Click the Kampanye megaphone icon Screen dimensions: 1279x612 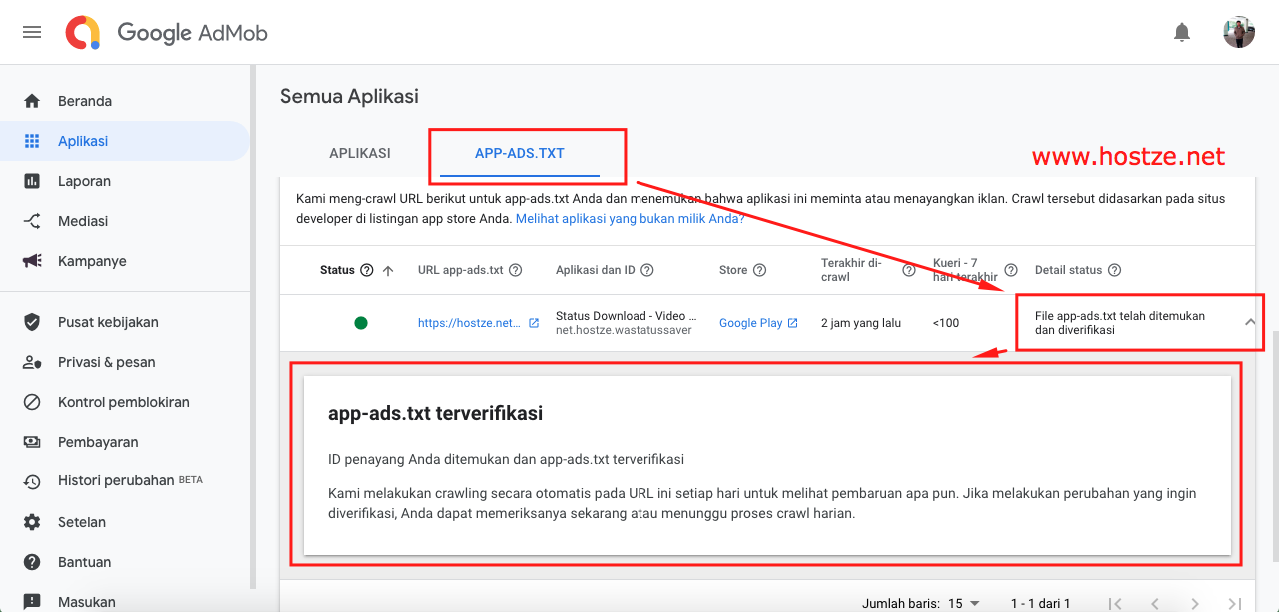click(x=32, y=261)
